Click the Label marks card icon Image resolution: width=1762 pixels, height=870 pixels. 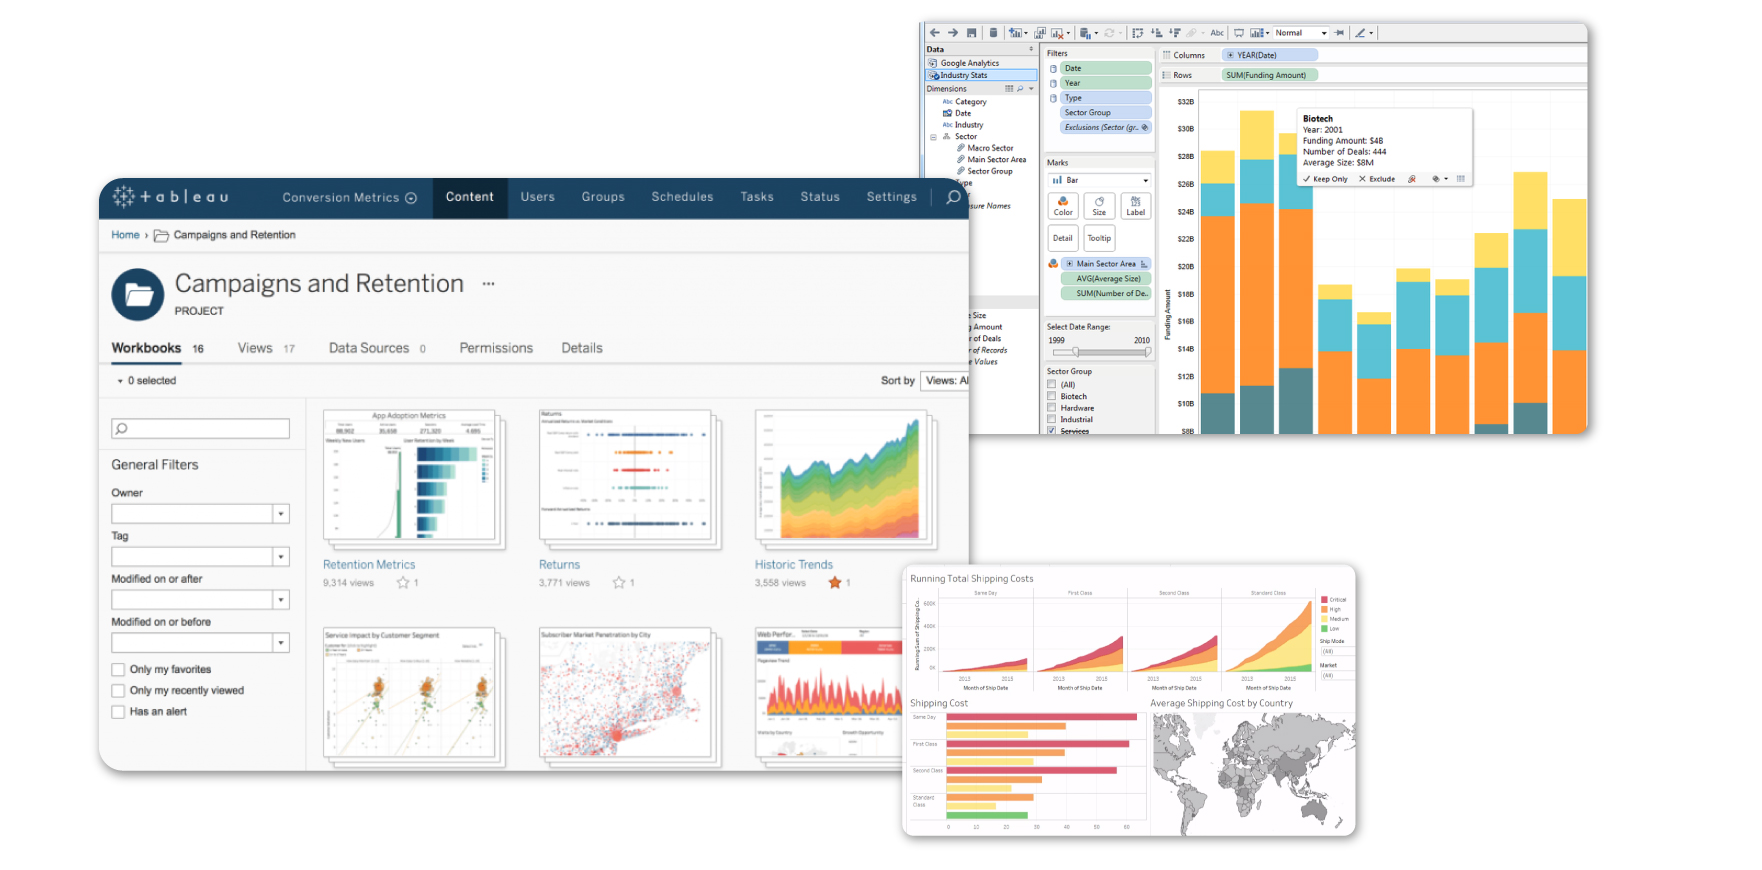click(x=1135, y=206)
